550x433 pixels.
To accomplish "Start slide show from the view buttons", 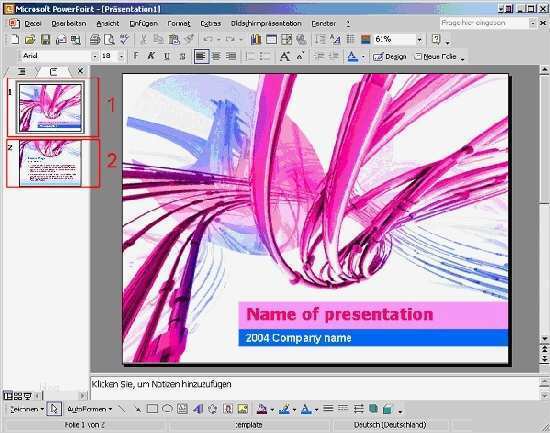I will coord(27,396).
